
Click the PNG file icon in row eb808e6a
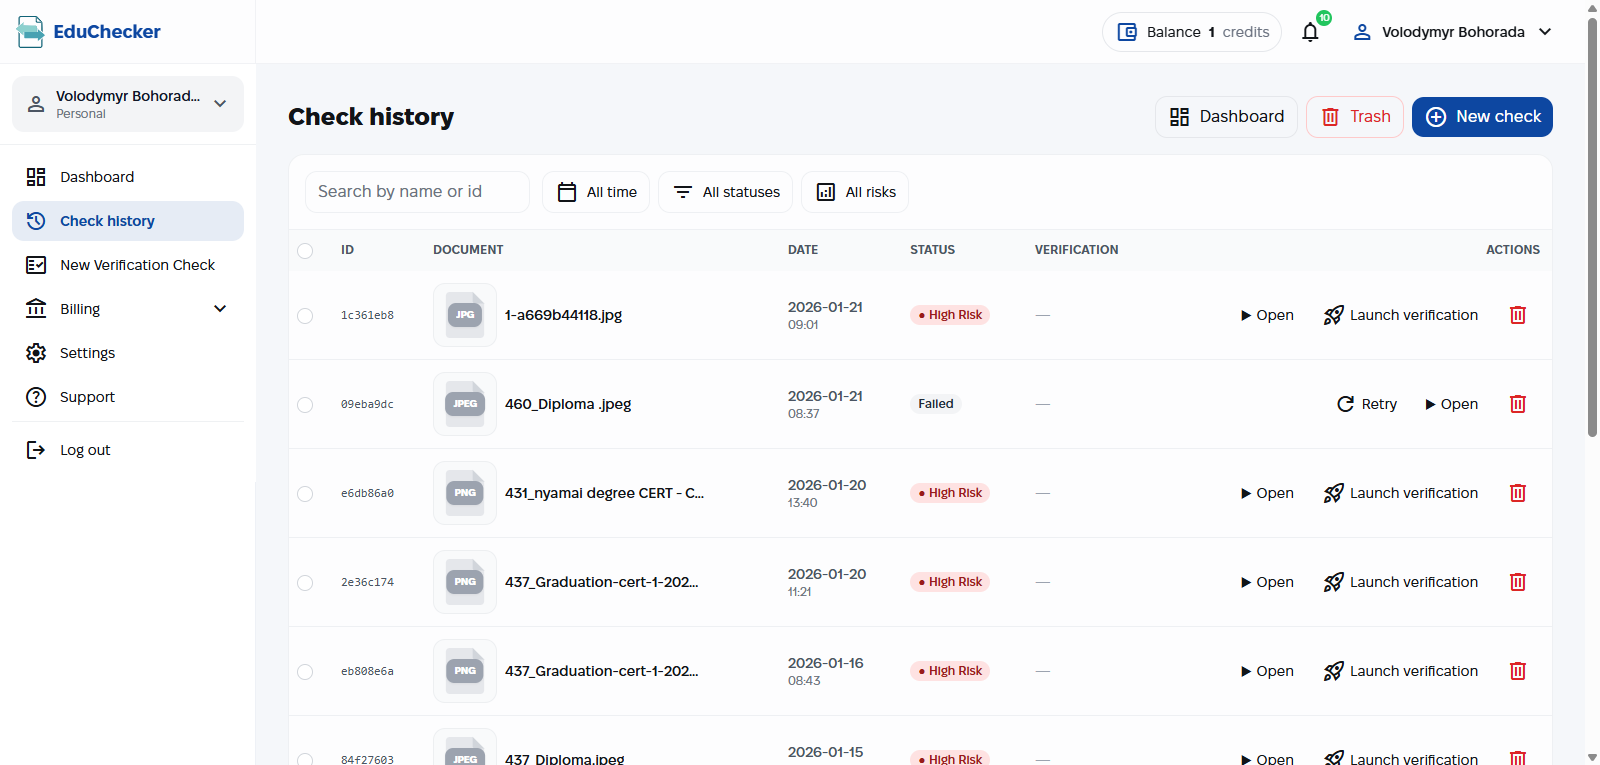point(465,671)
